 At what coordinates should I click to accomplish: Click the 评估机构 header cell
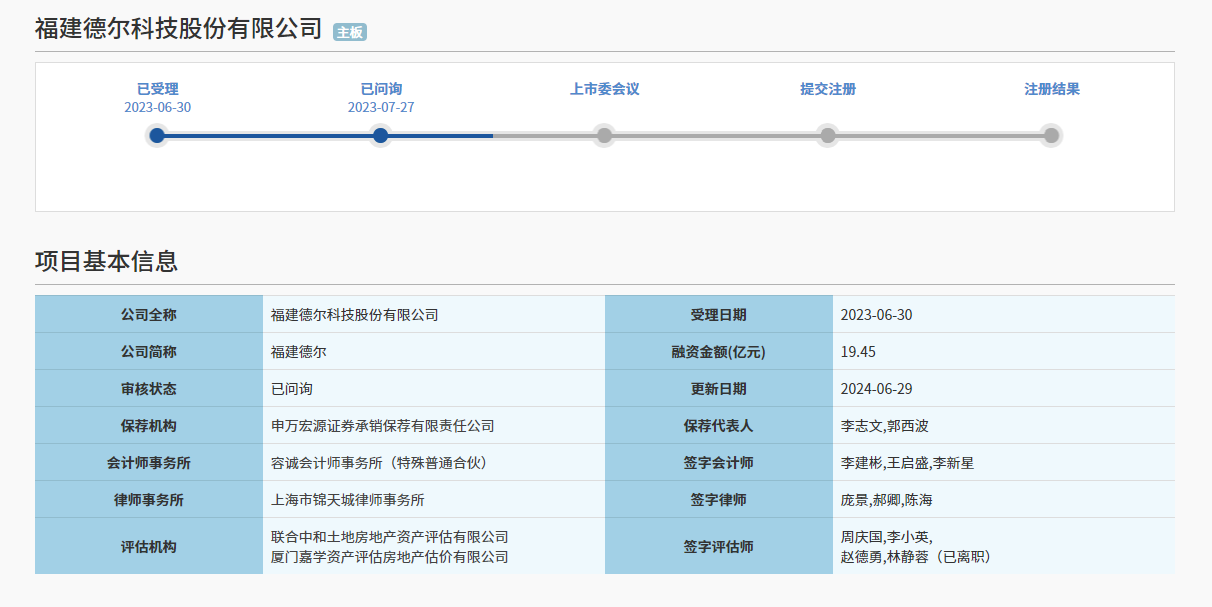tap(149, 546)
